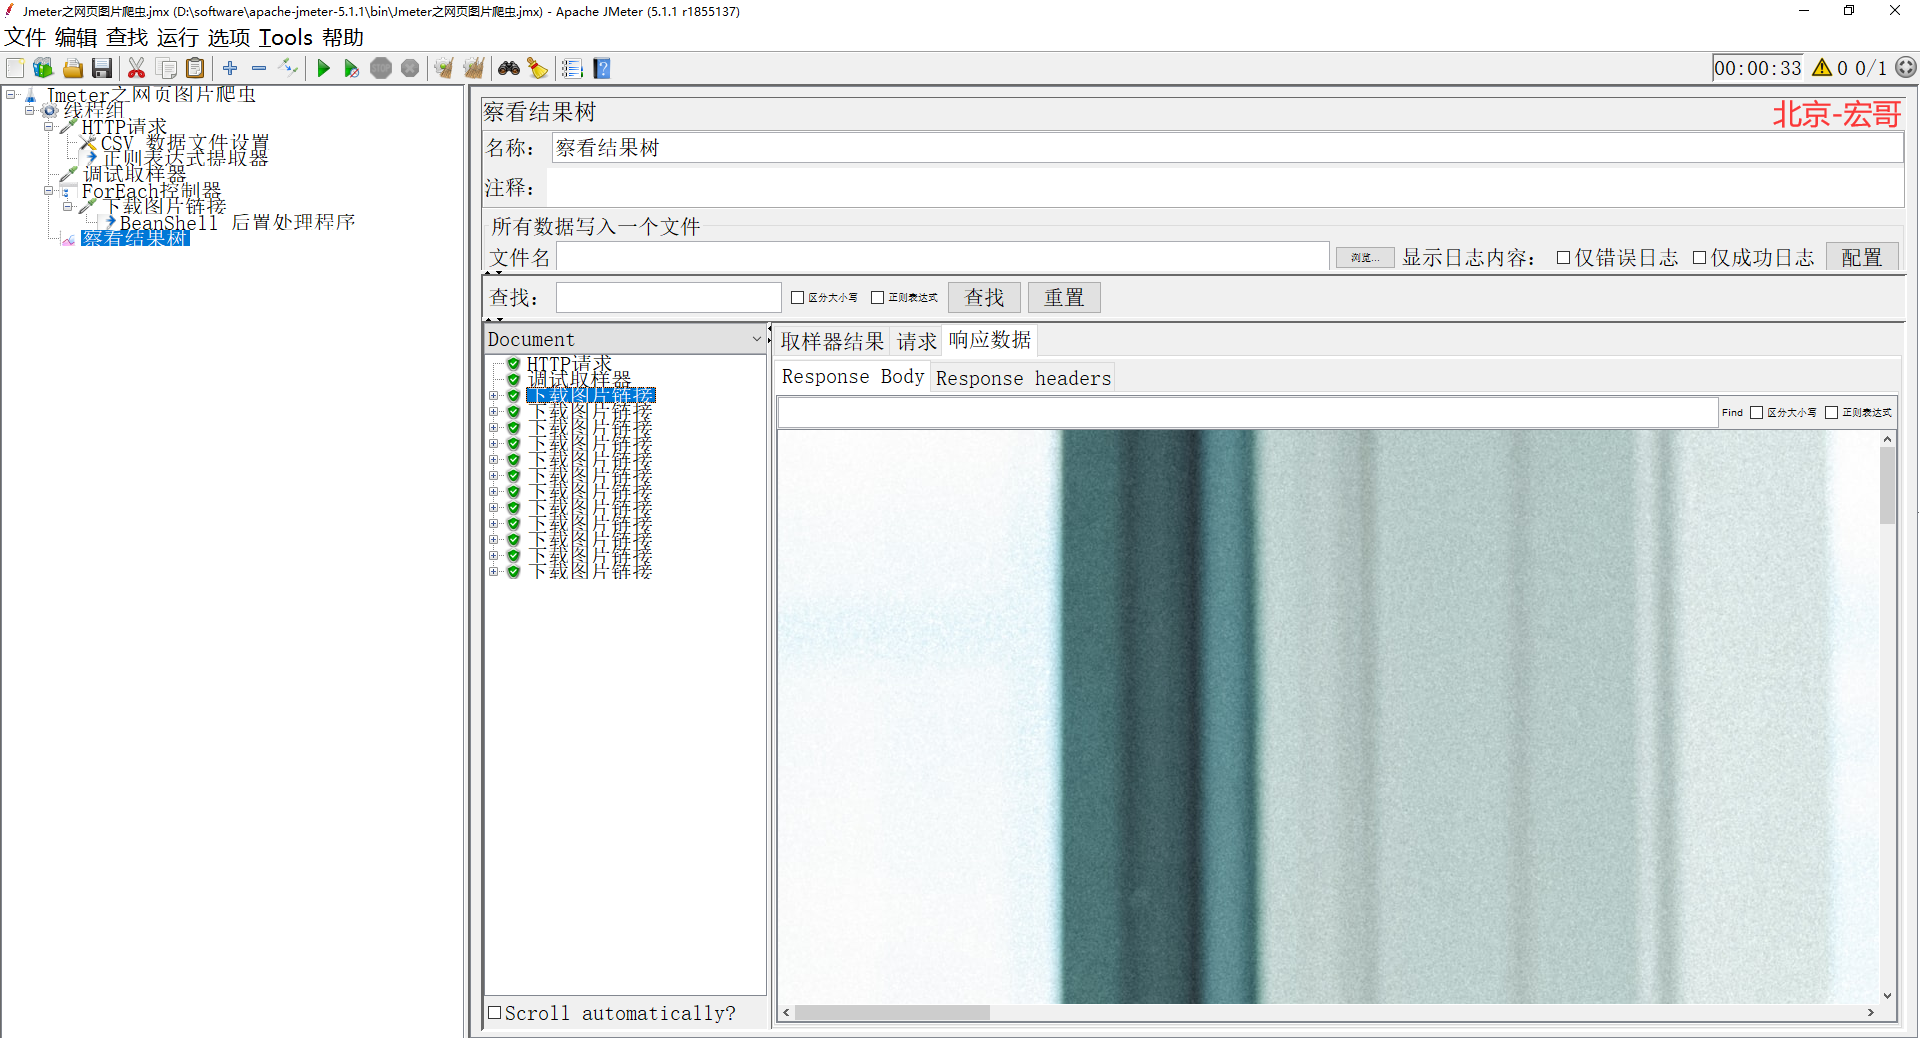This screenshot has height=1038, width=1920.
Task: Click the yellow warning triangle log icon
Action: 1822,68
